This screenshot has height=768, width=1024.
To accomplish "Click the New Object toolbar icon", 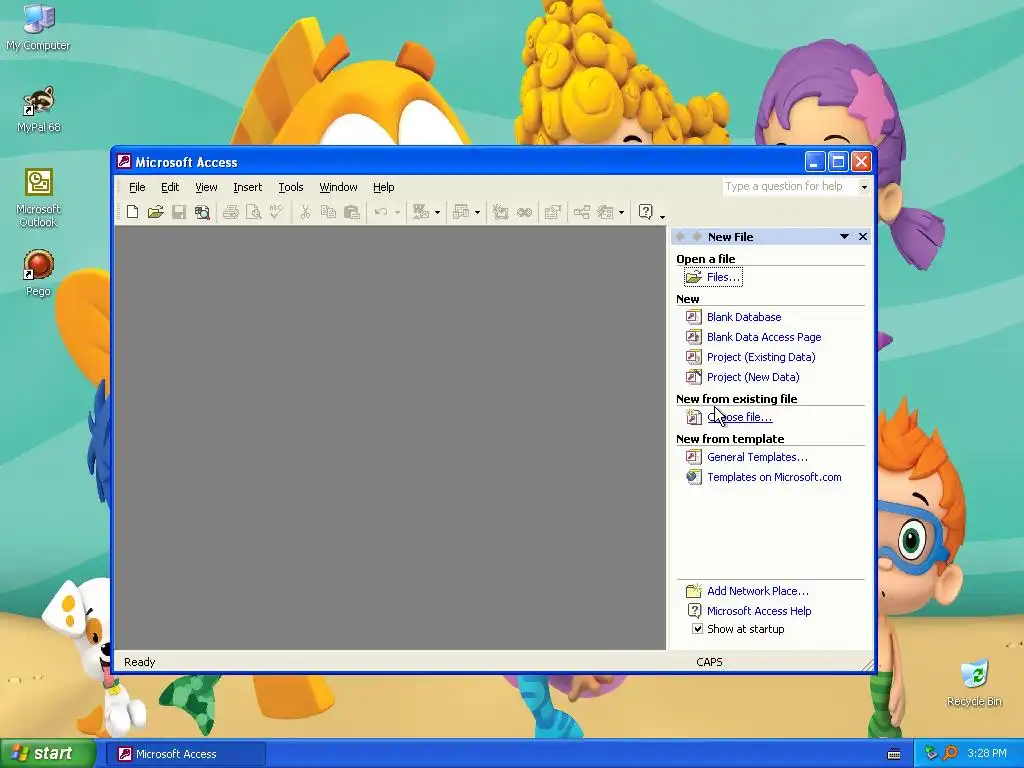I will [605, 212].
